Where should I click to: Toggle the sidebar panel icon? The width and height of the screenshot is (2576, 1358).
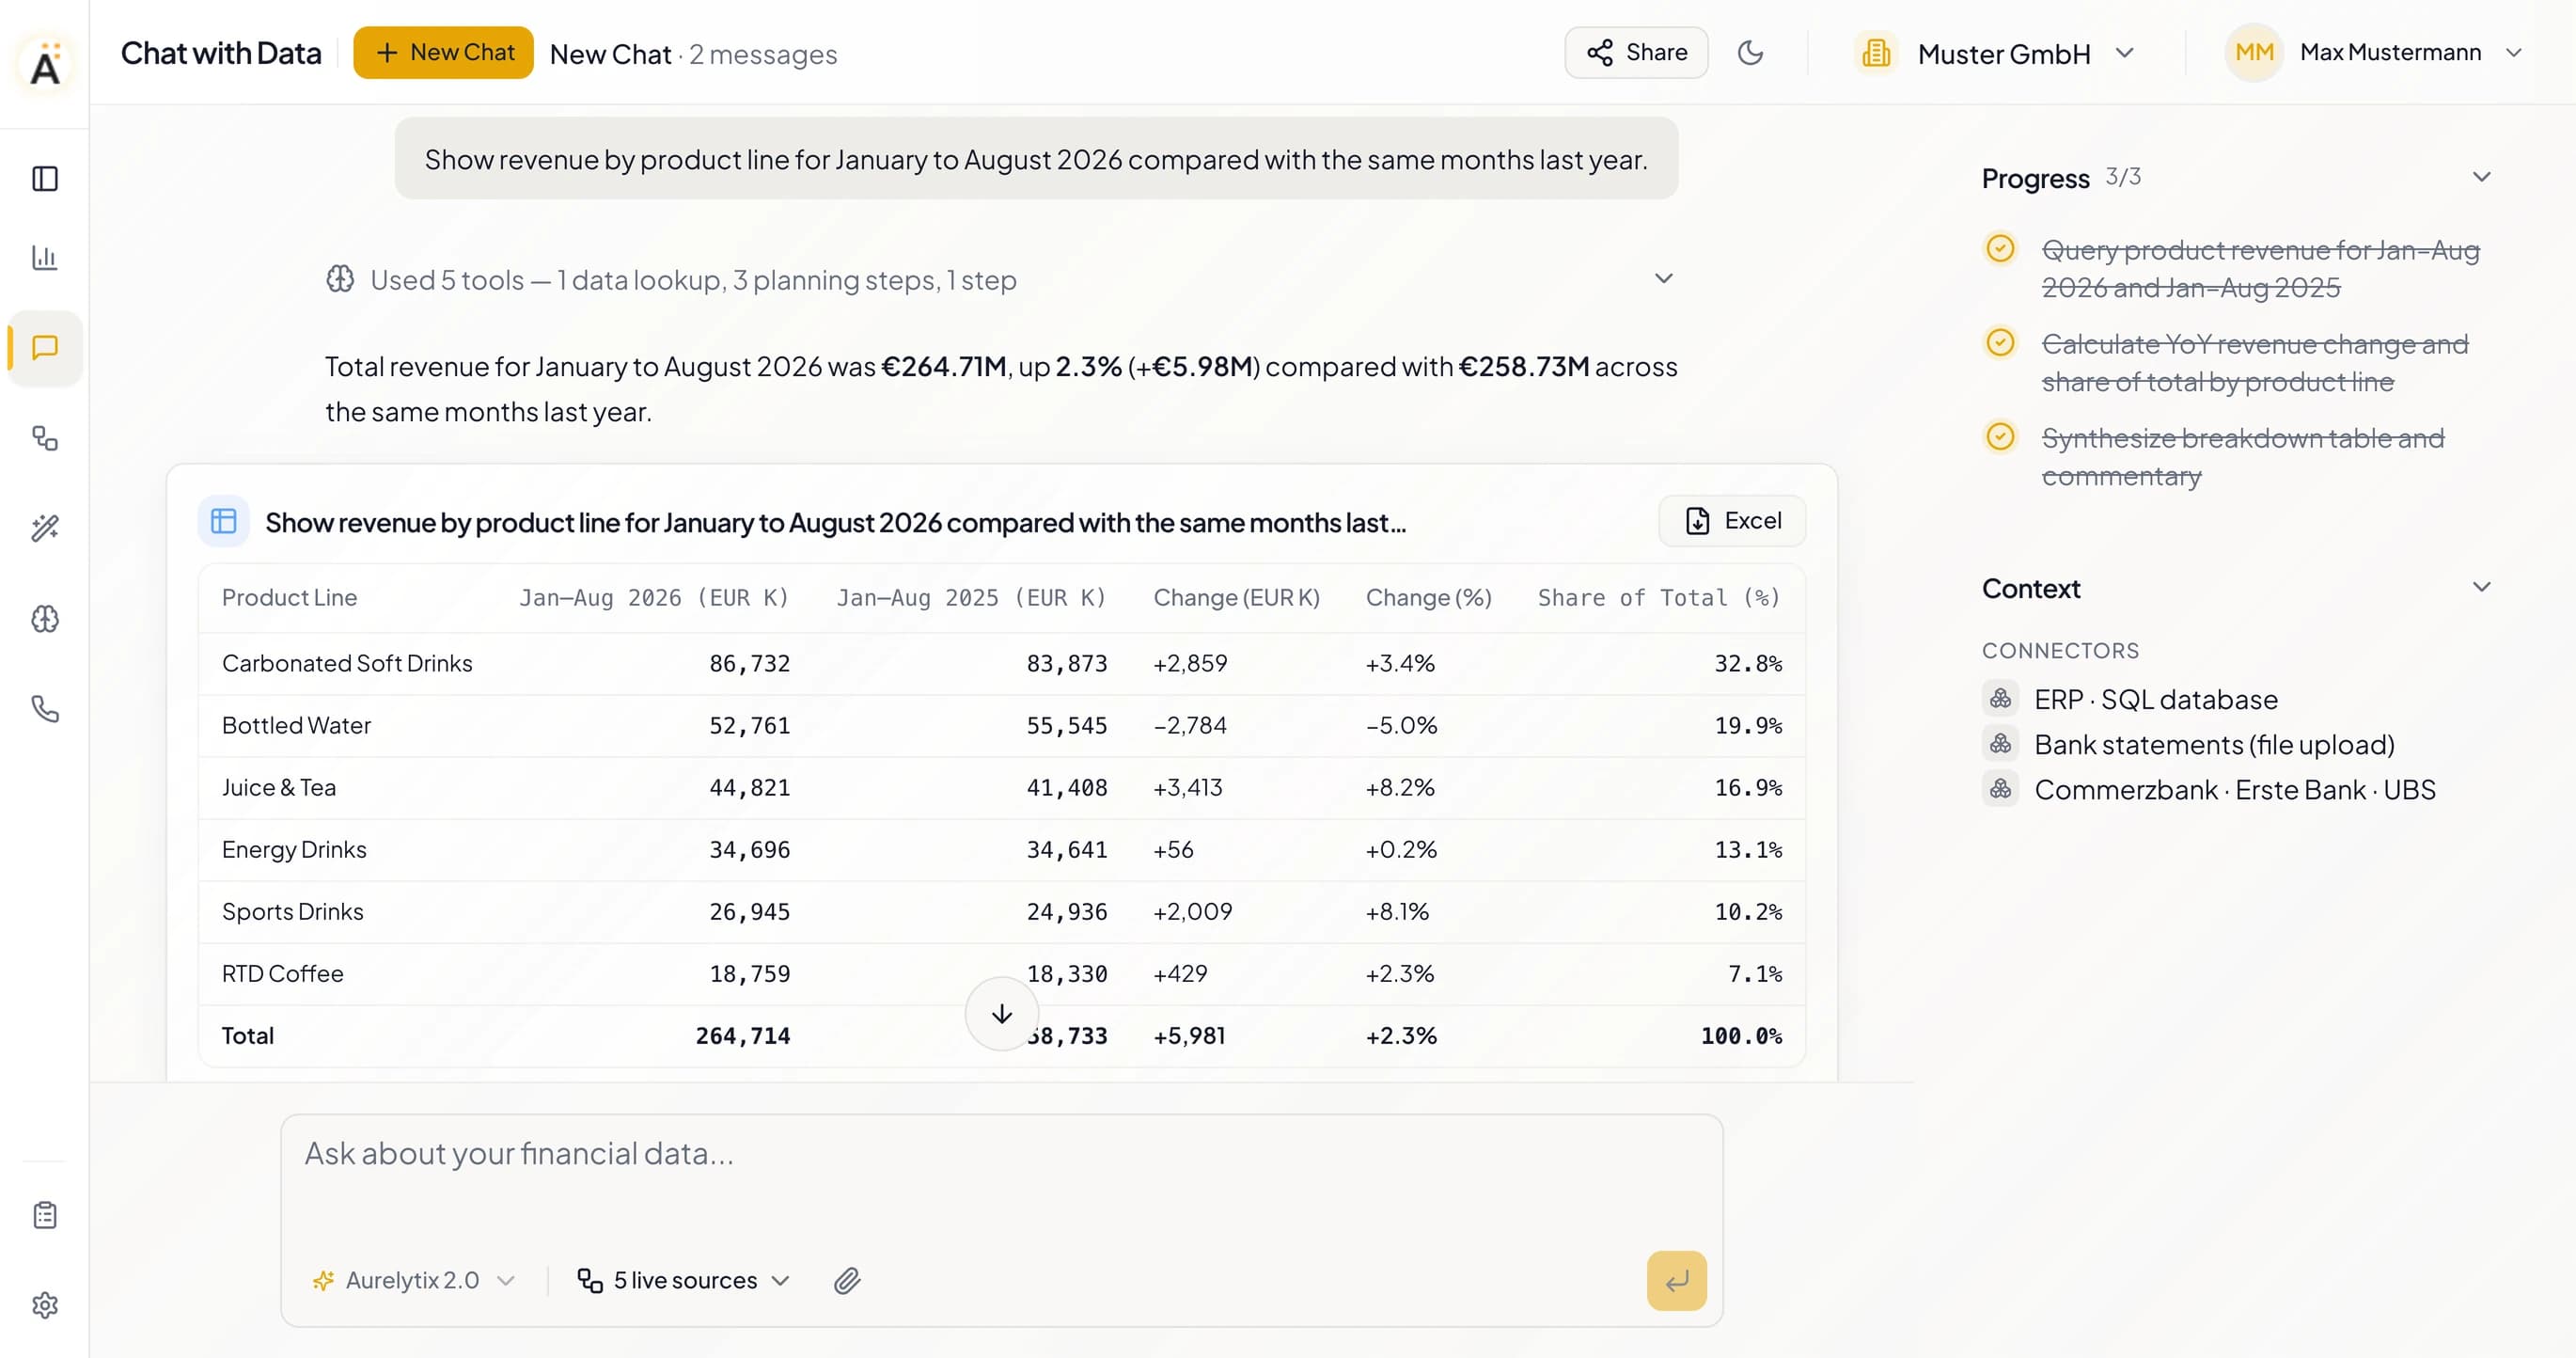coord(45,179)
